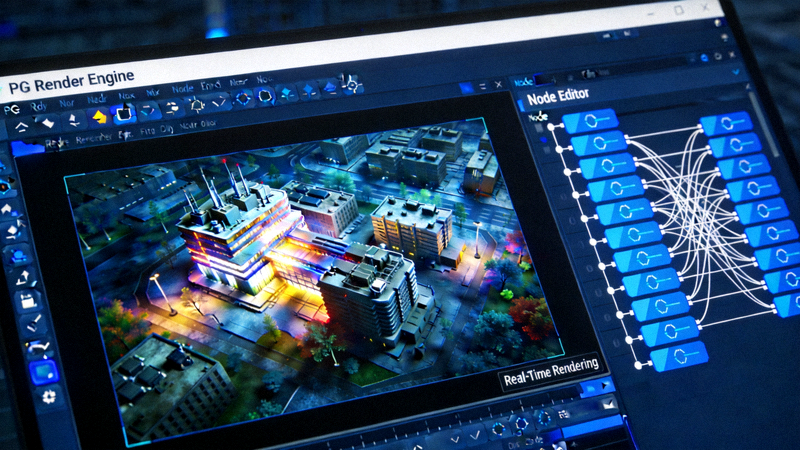Select the yellow arrow tool in the toolbar

[99, 117]
